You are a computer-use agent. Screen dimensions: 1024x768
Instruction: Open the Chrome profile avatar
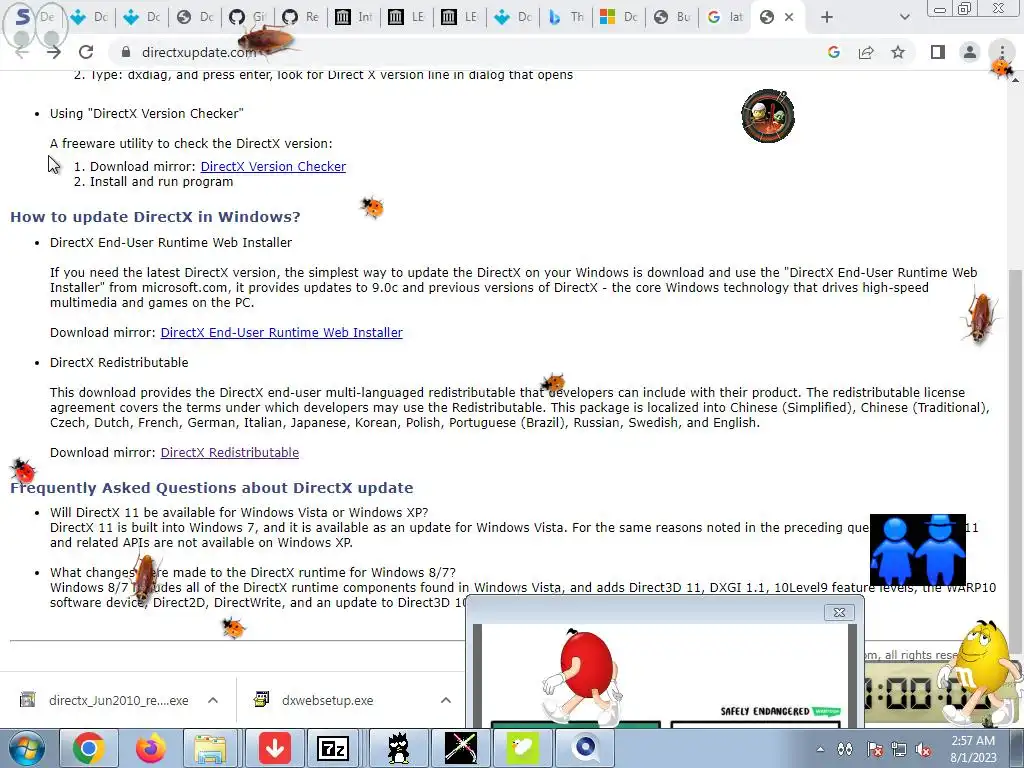point(970,52)
